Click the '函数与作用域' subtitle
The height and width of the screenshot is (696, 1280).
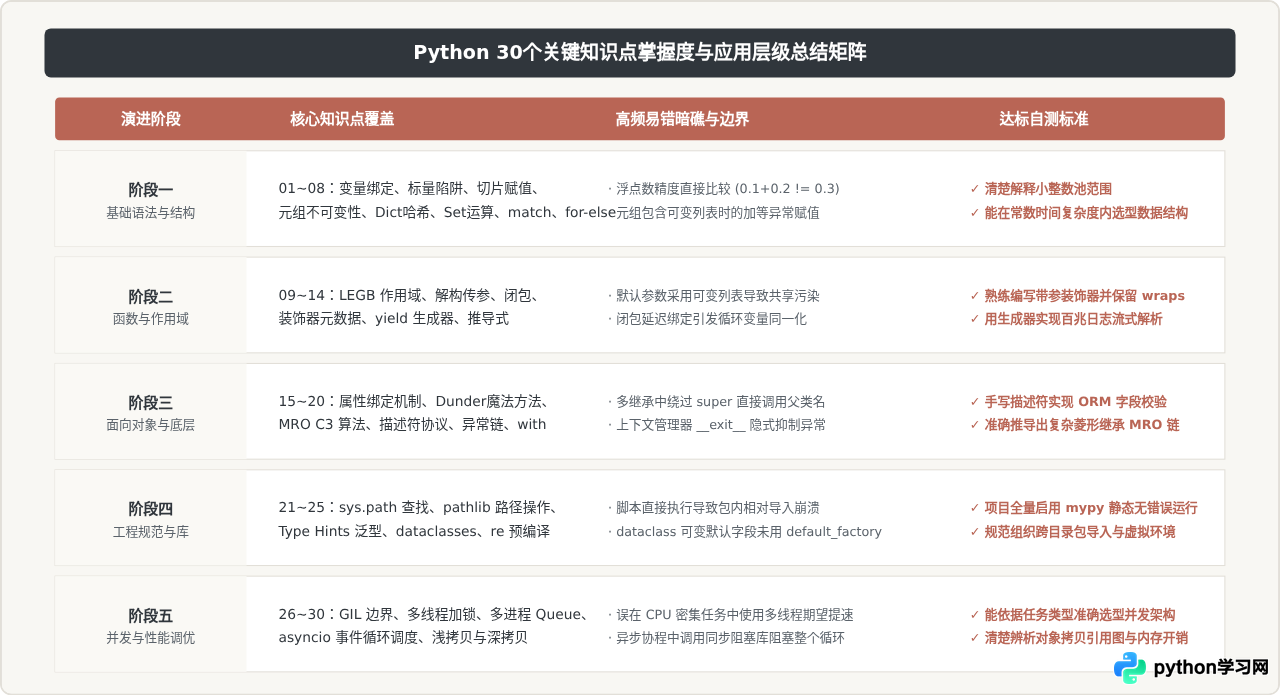pos(151,319)
